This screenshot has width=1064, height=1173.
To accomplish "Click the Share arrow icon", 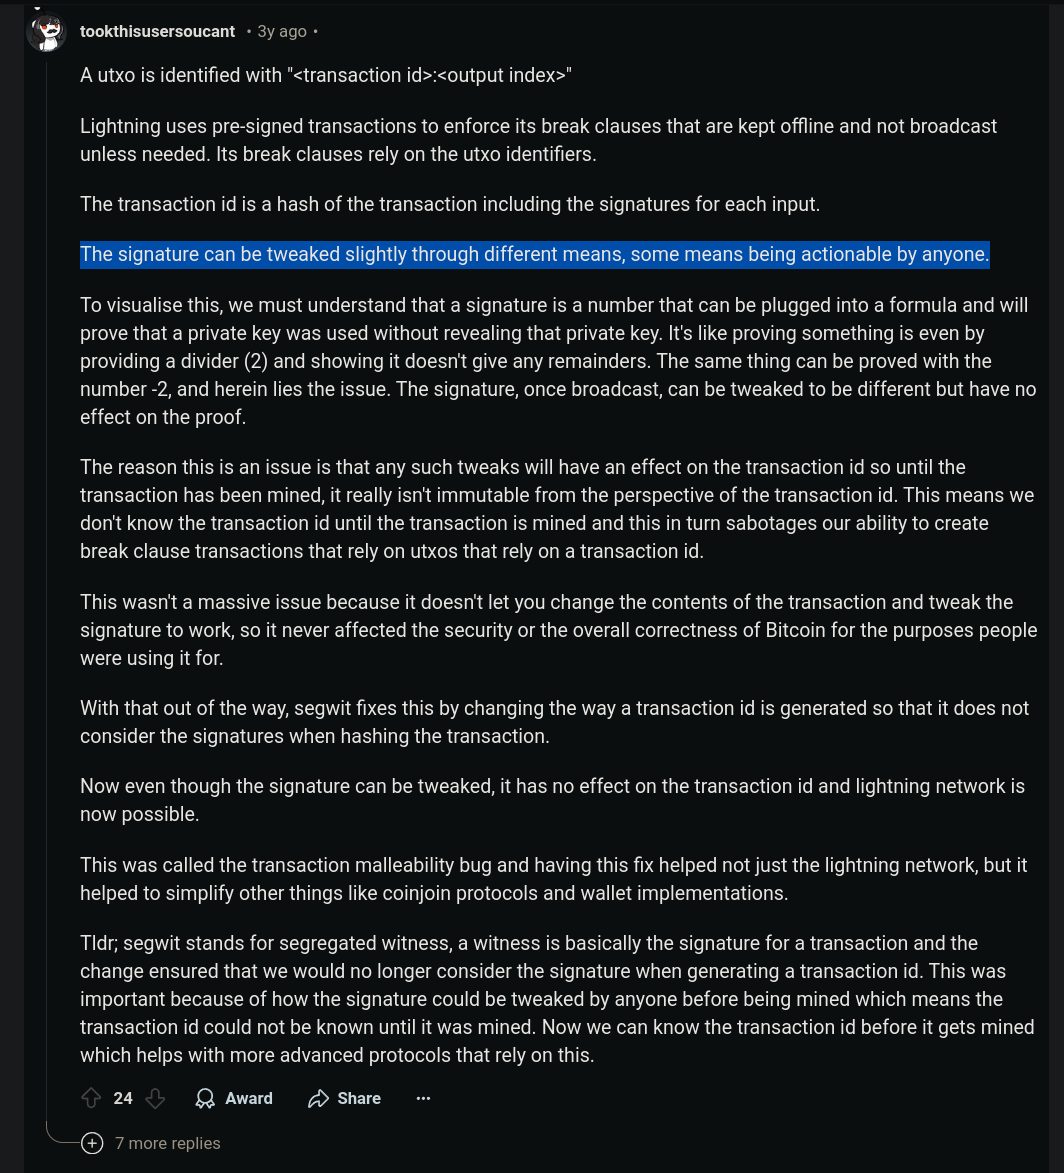I will coord(318,1098).
